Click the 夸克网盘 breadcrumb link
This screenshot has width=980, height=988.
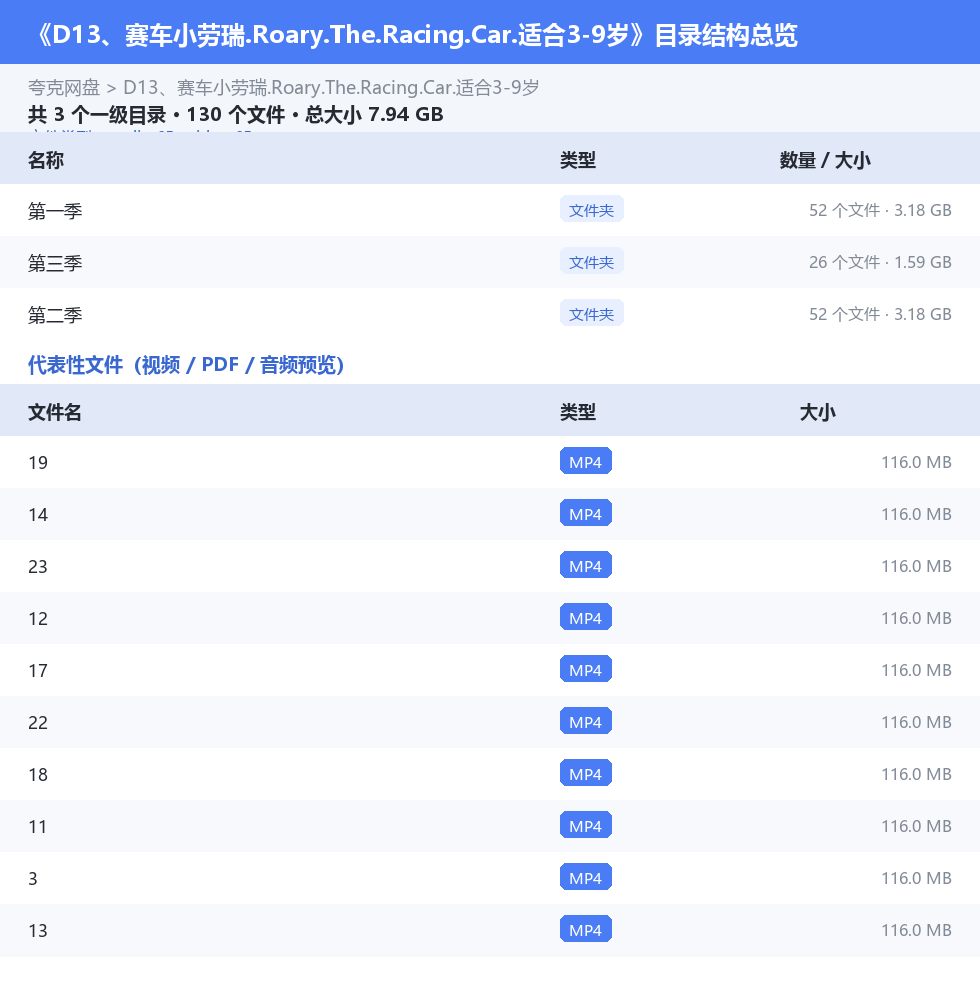coord(64,88)
